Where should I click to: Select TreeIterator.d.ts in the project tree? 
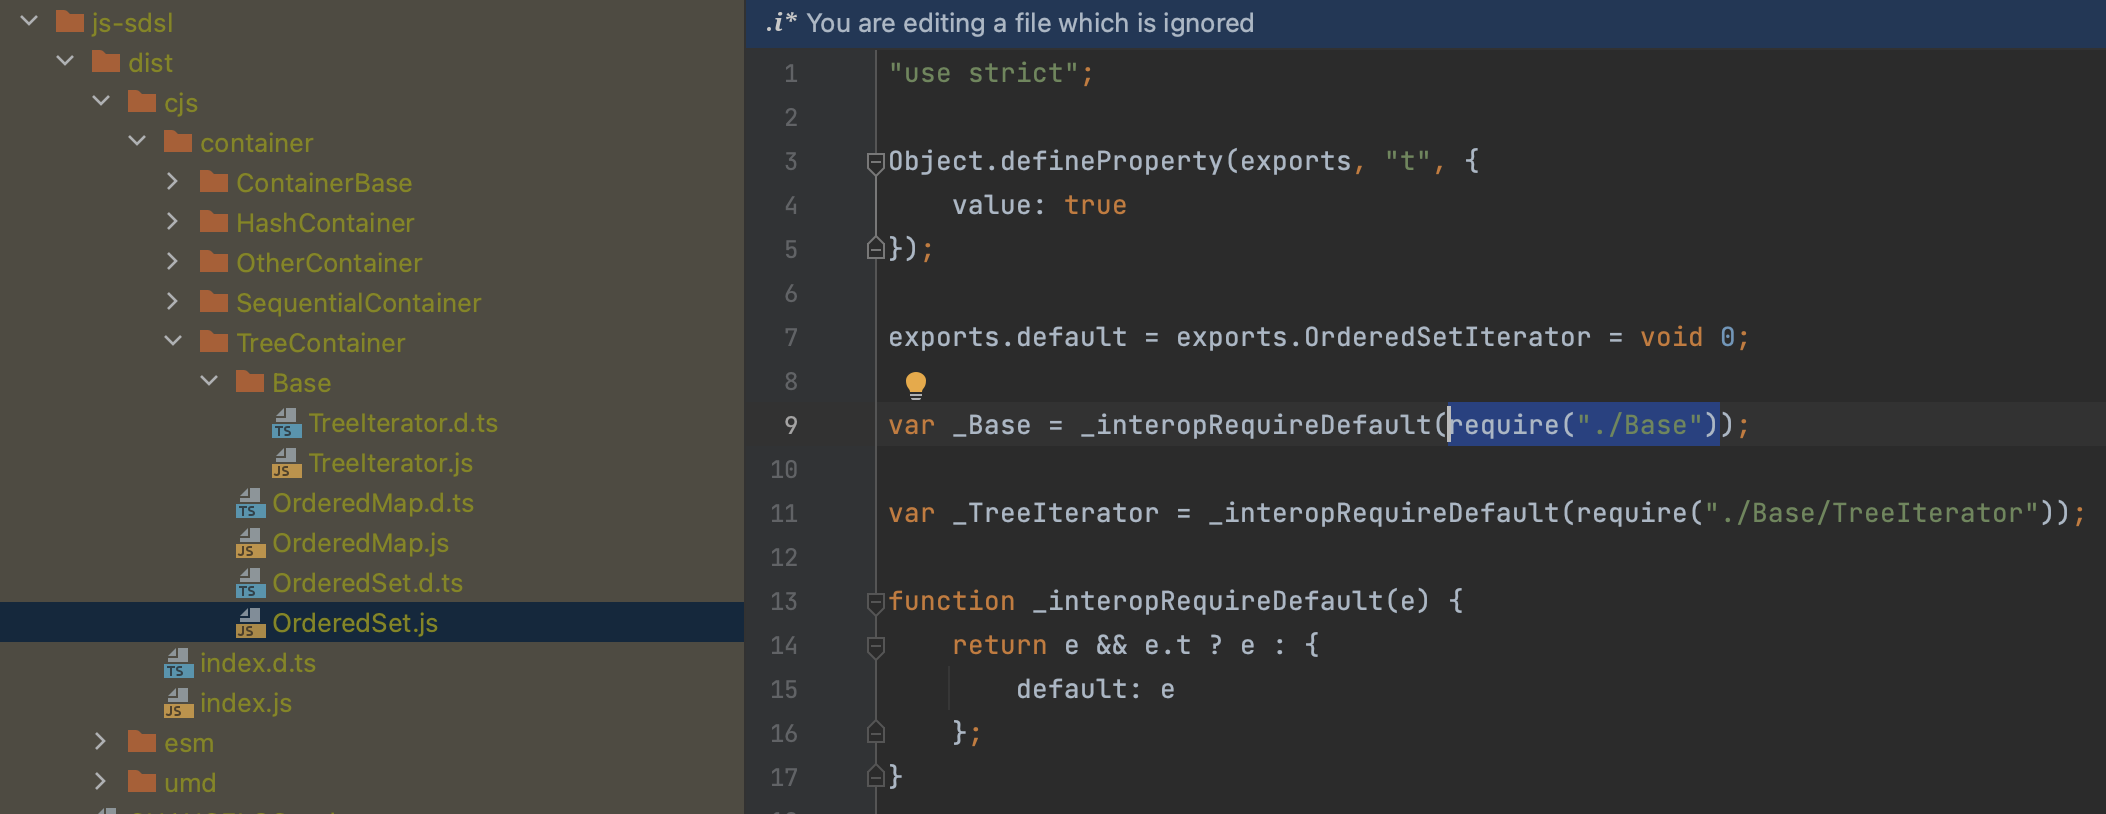pos(403,423)
